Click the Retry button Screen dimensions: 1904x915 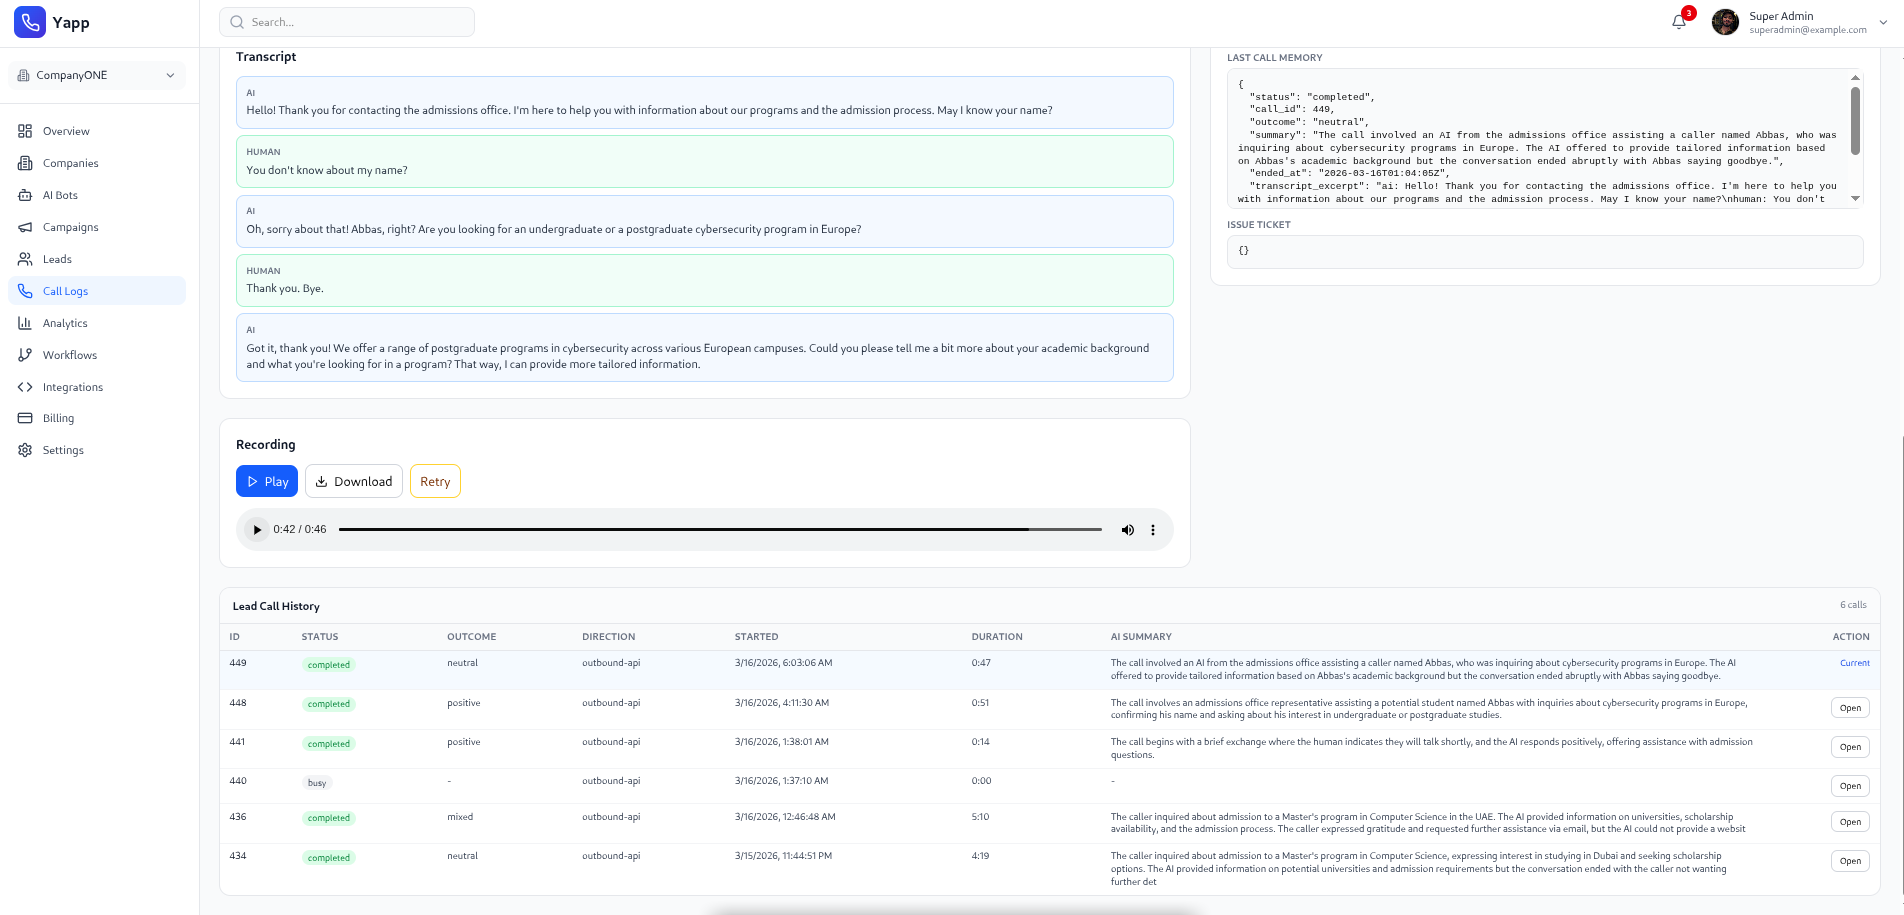point(435,481)
